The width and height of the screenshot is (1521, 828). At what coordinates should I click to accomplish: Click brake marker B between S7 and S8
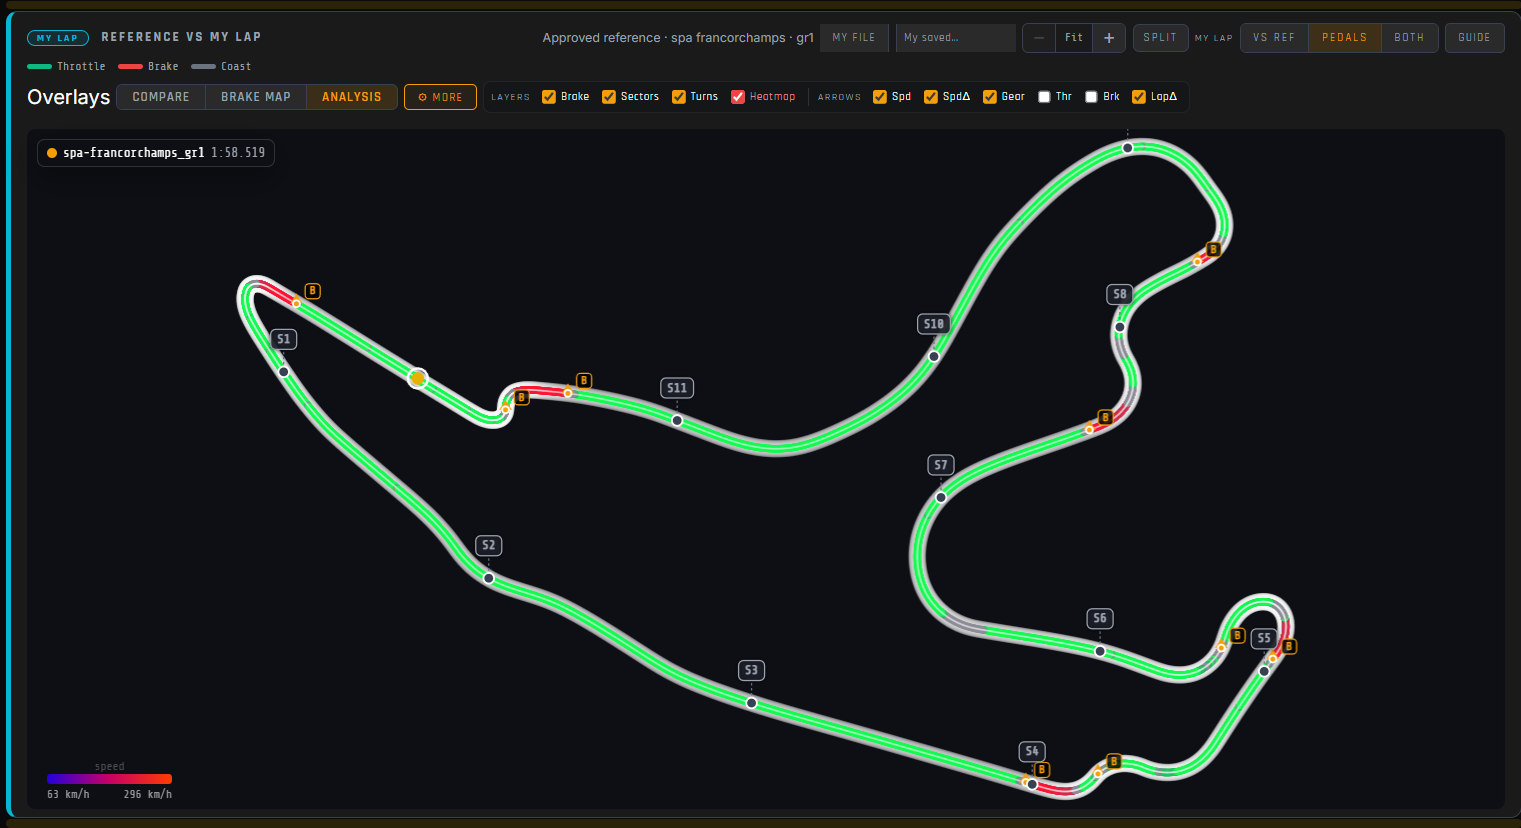coord(1105,417)
